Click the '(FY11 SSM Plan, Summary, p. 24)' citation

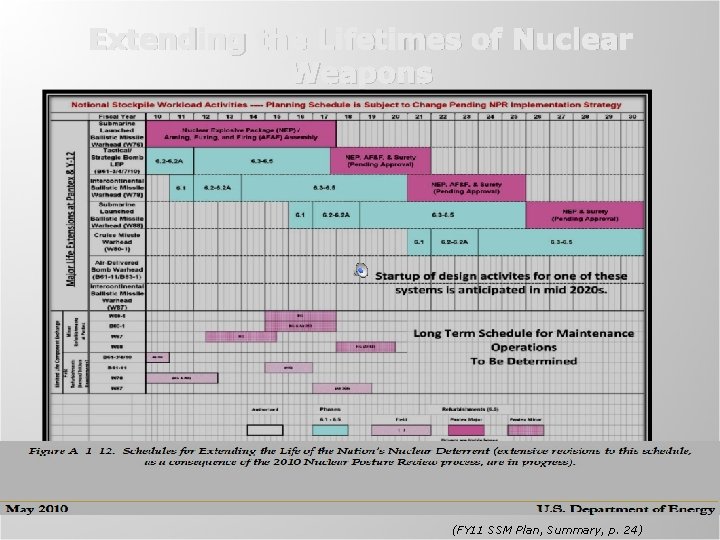coord(547,530)
